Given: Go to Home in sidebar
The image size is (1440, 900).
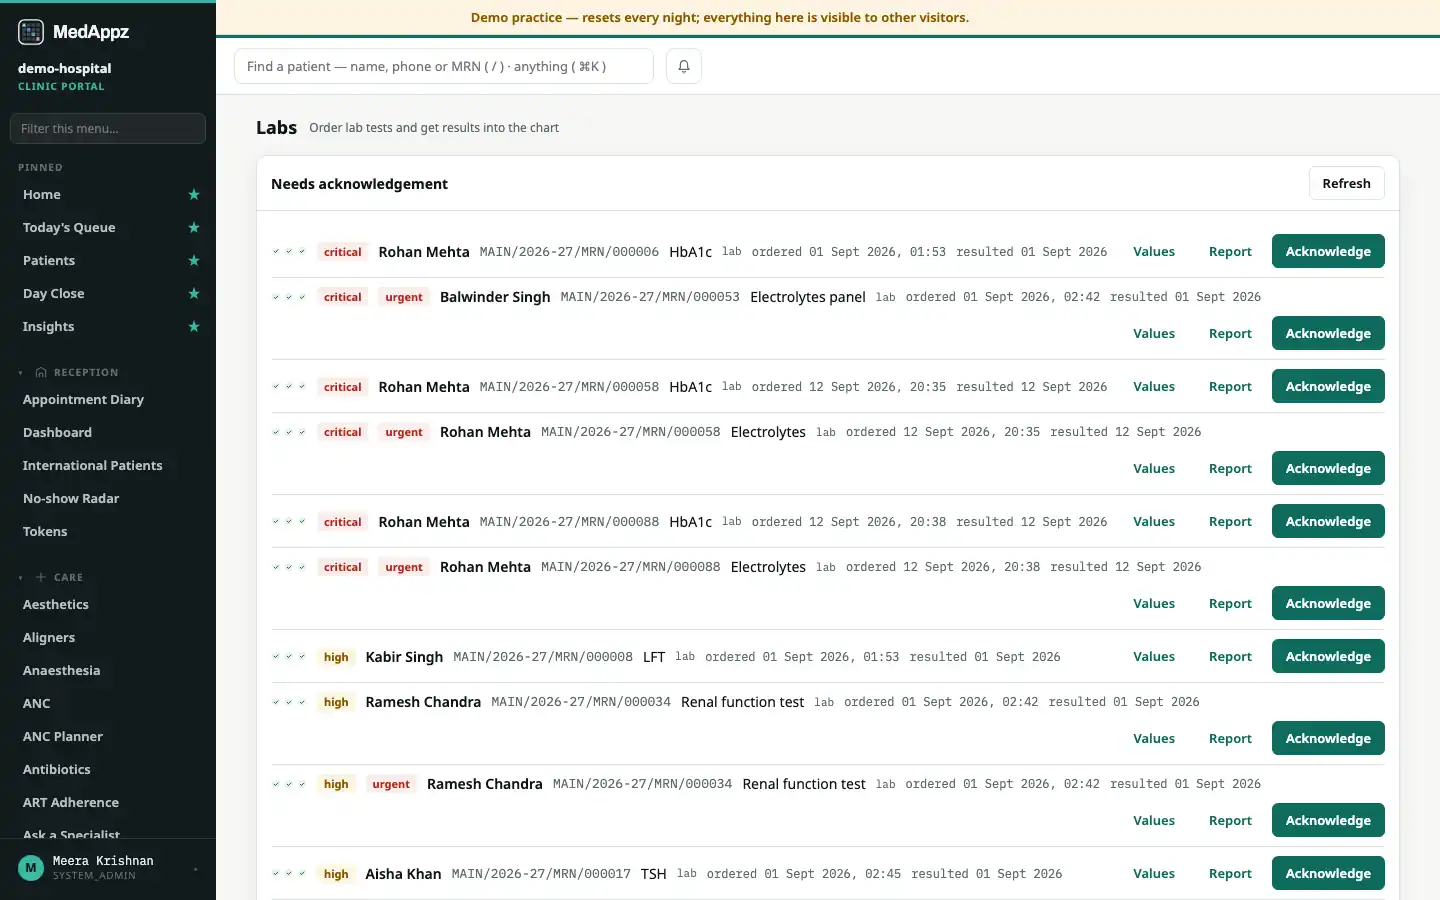Looking at the screenshot, I should pos(42,195).
